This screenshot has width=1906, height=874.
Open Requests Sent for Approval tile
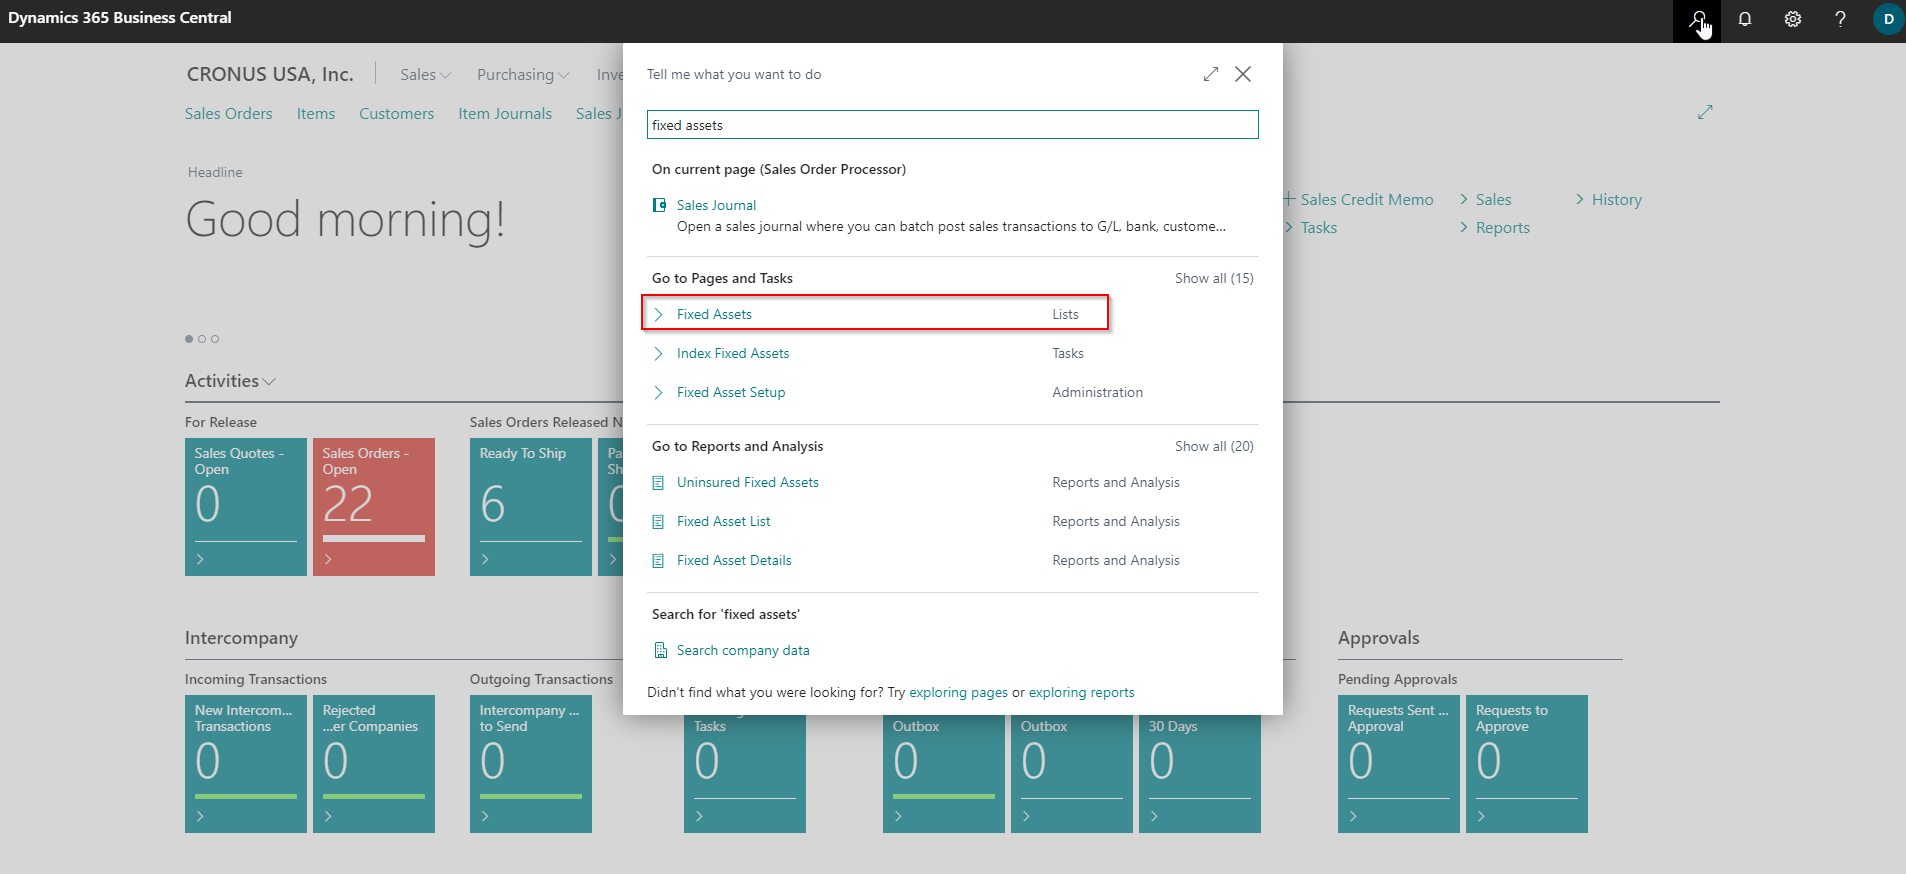1399,764
